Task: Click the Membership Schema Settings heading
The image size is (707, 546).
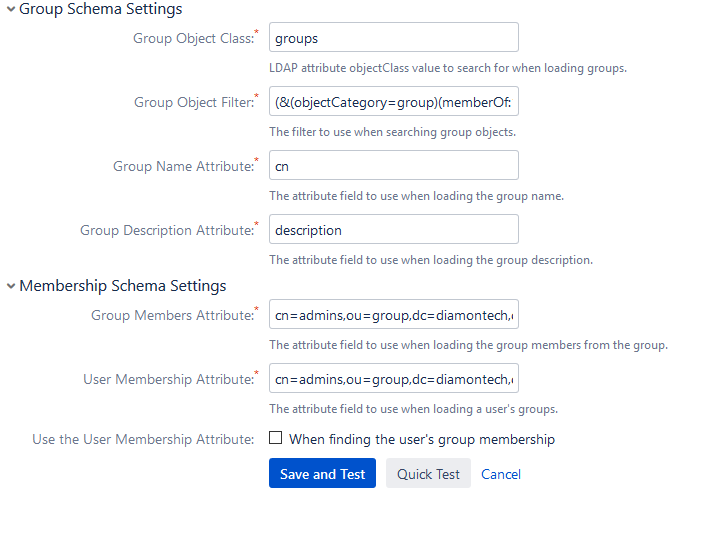Action: (x=123, y=286)
